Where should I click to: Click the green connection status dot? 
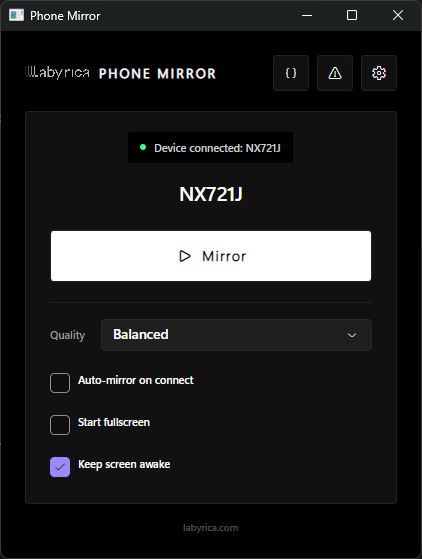pyautogui.click(x=143, y=147)
